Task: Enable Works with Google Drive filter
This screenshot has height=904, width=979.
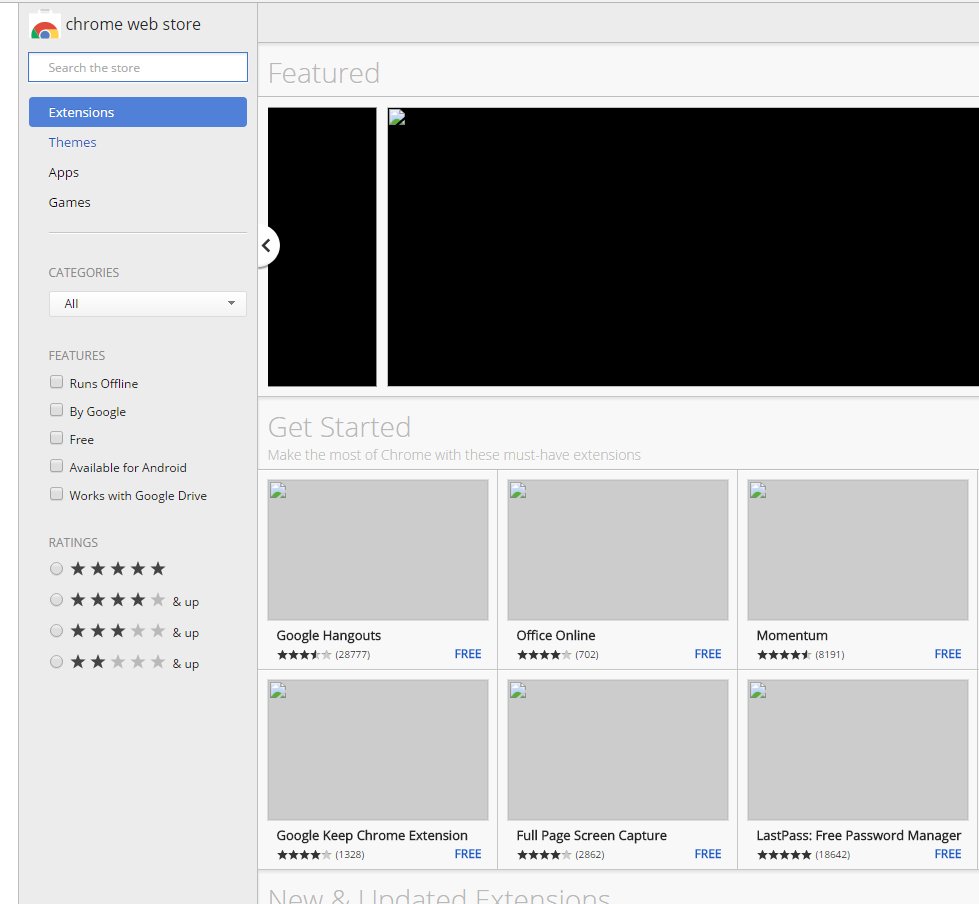Action: point(56,494)
